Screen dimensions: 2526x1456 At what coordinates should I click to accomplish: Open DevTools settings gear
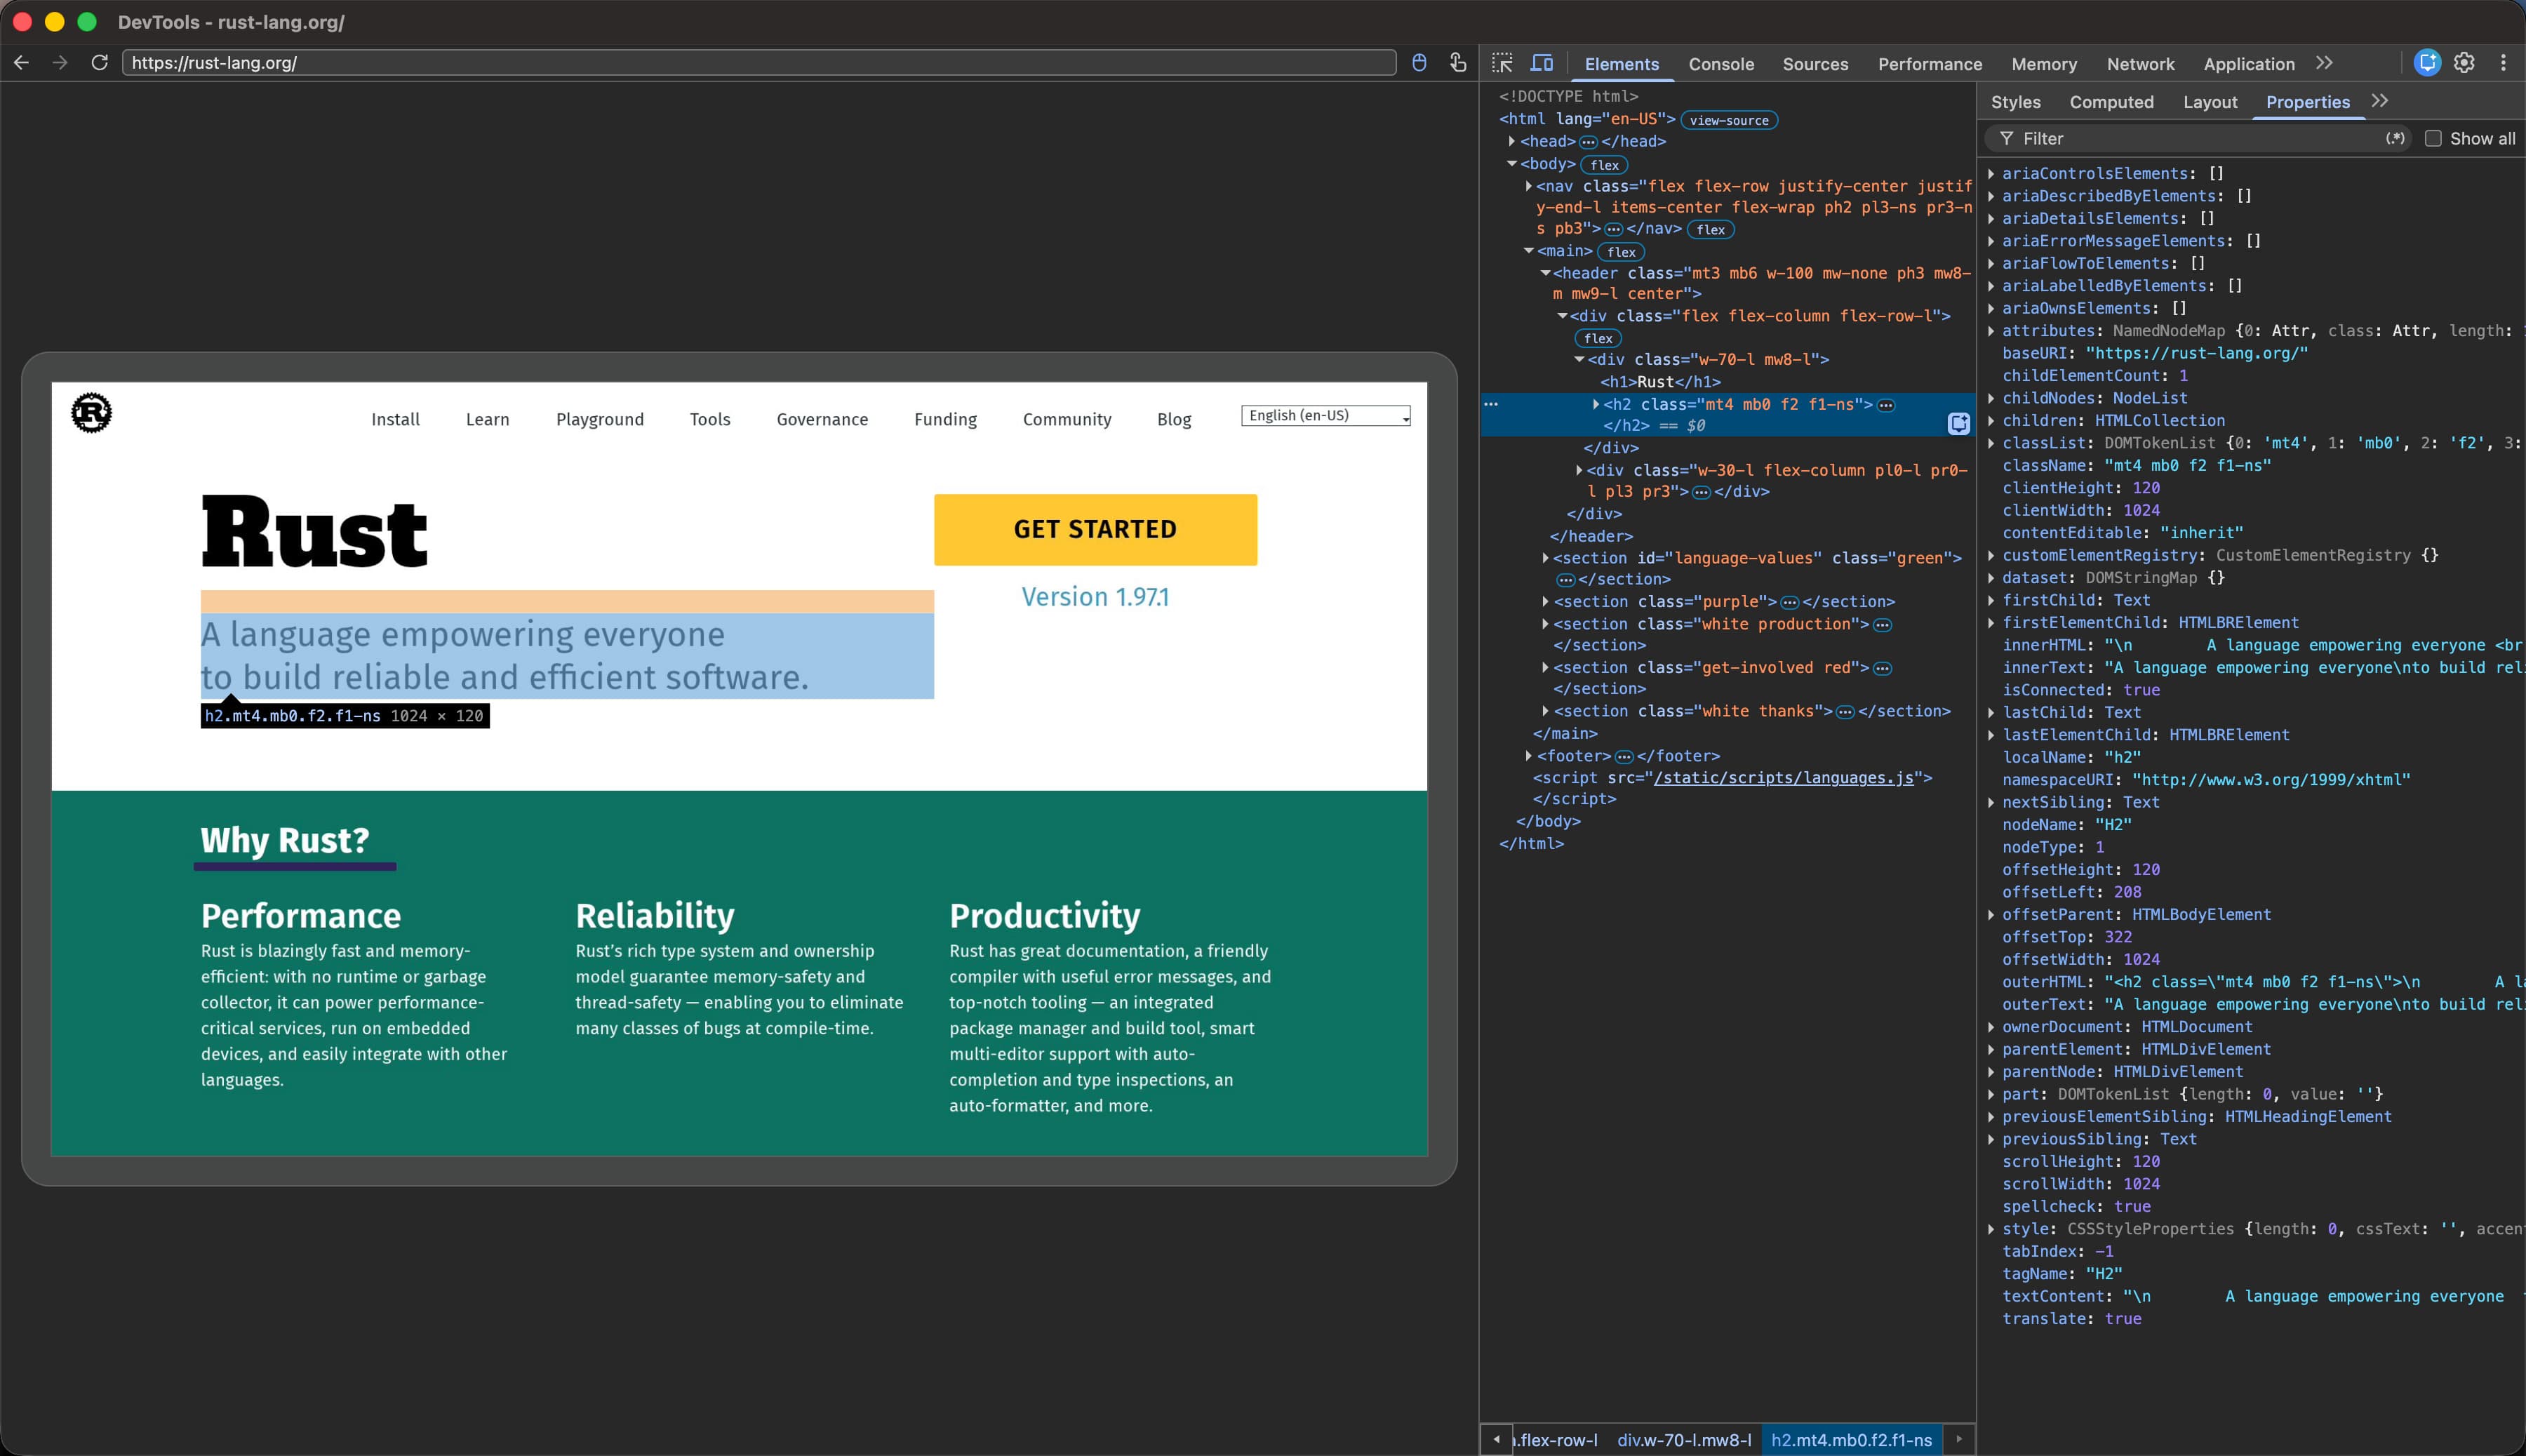pos(2464,63)
